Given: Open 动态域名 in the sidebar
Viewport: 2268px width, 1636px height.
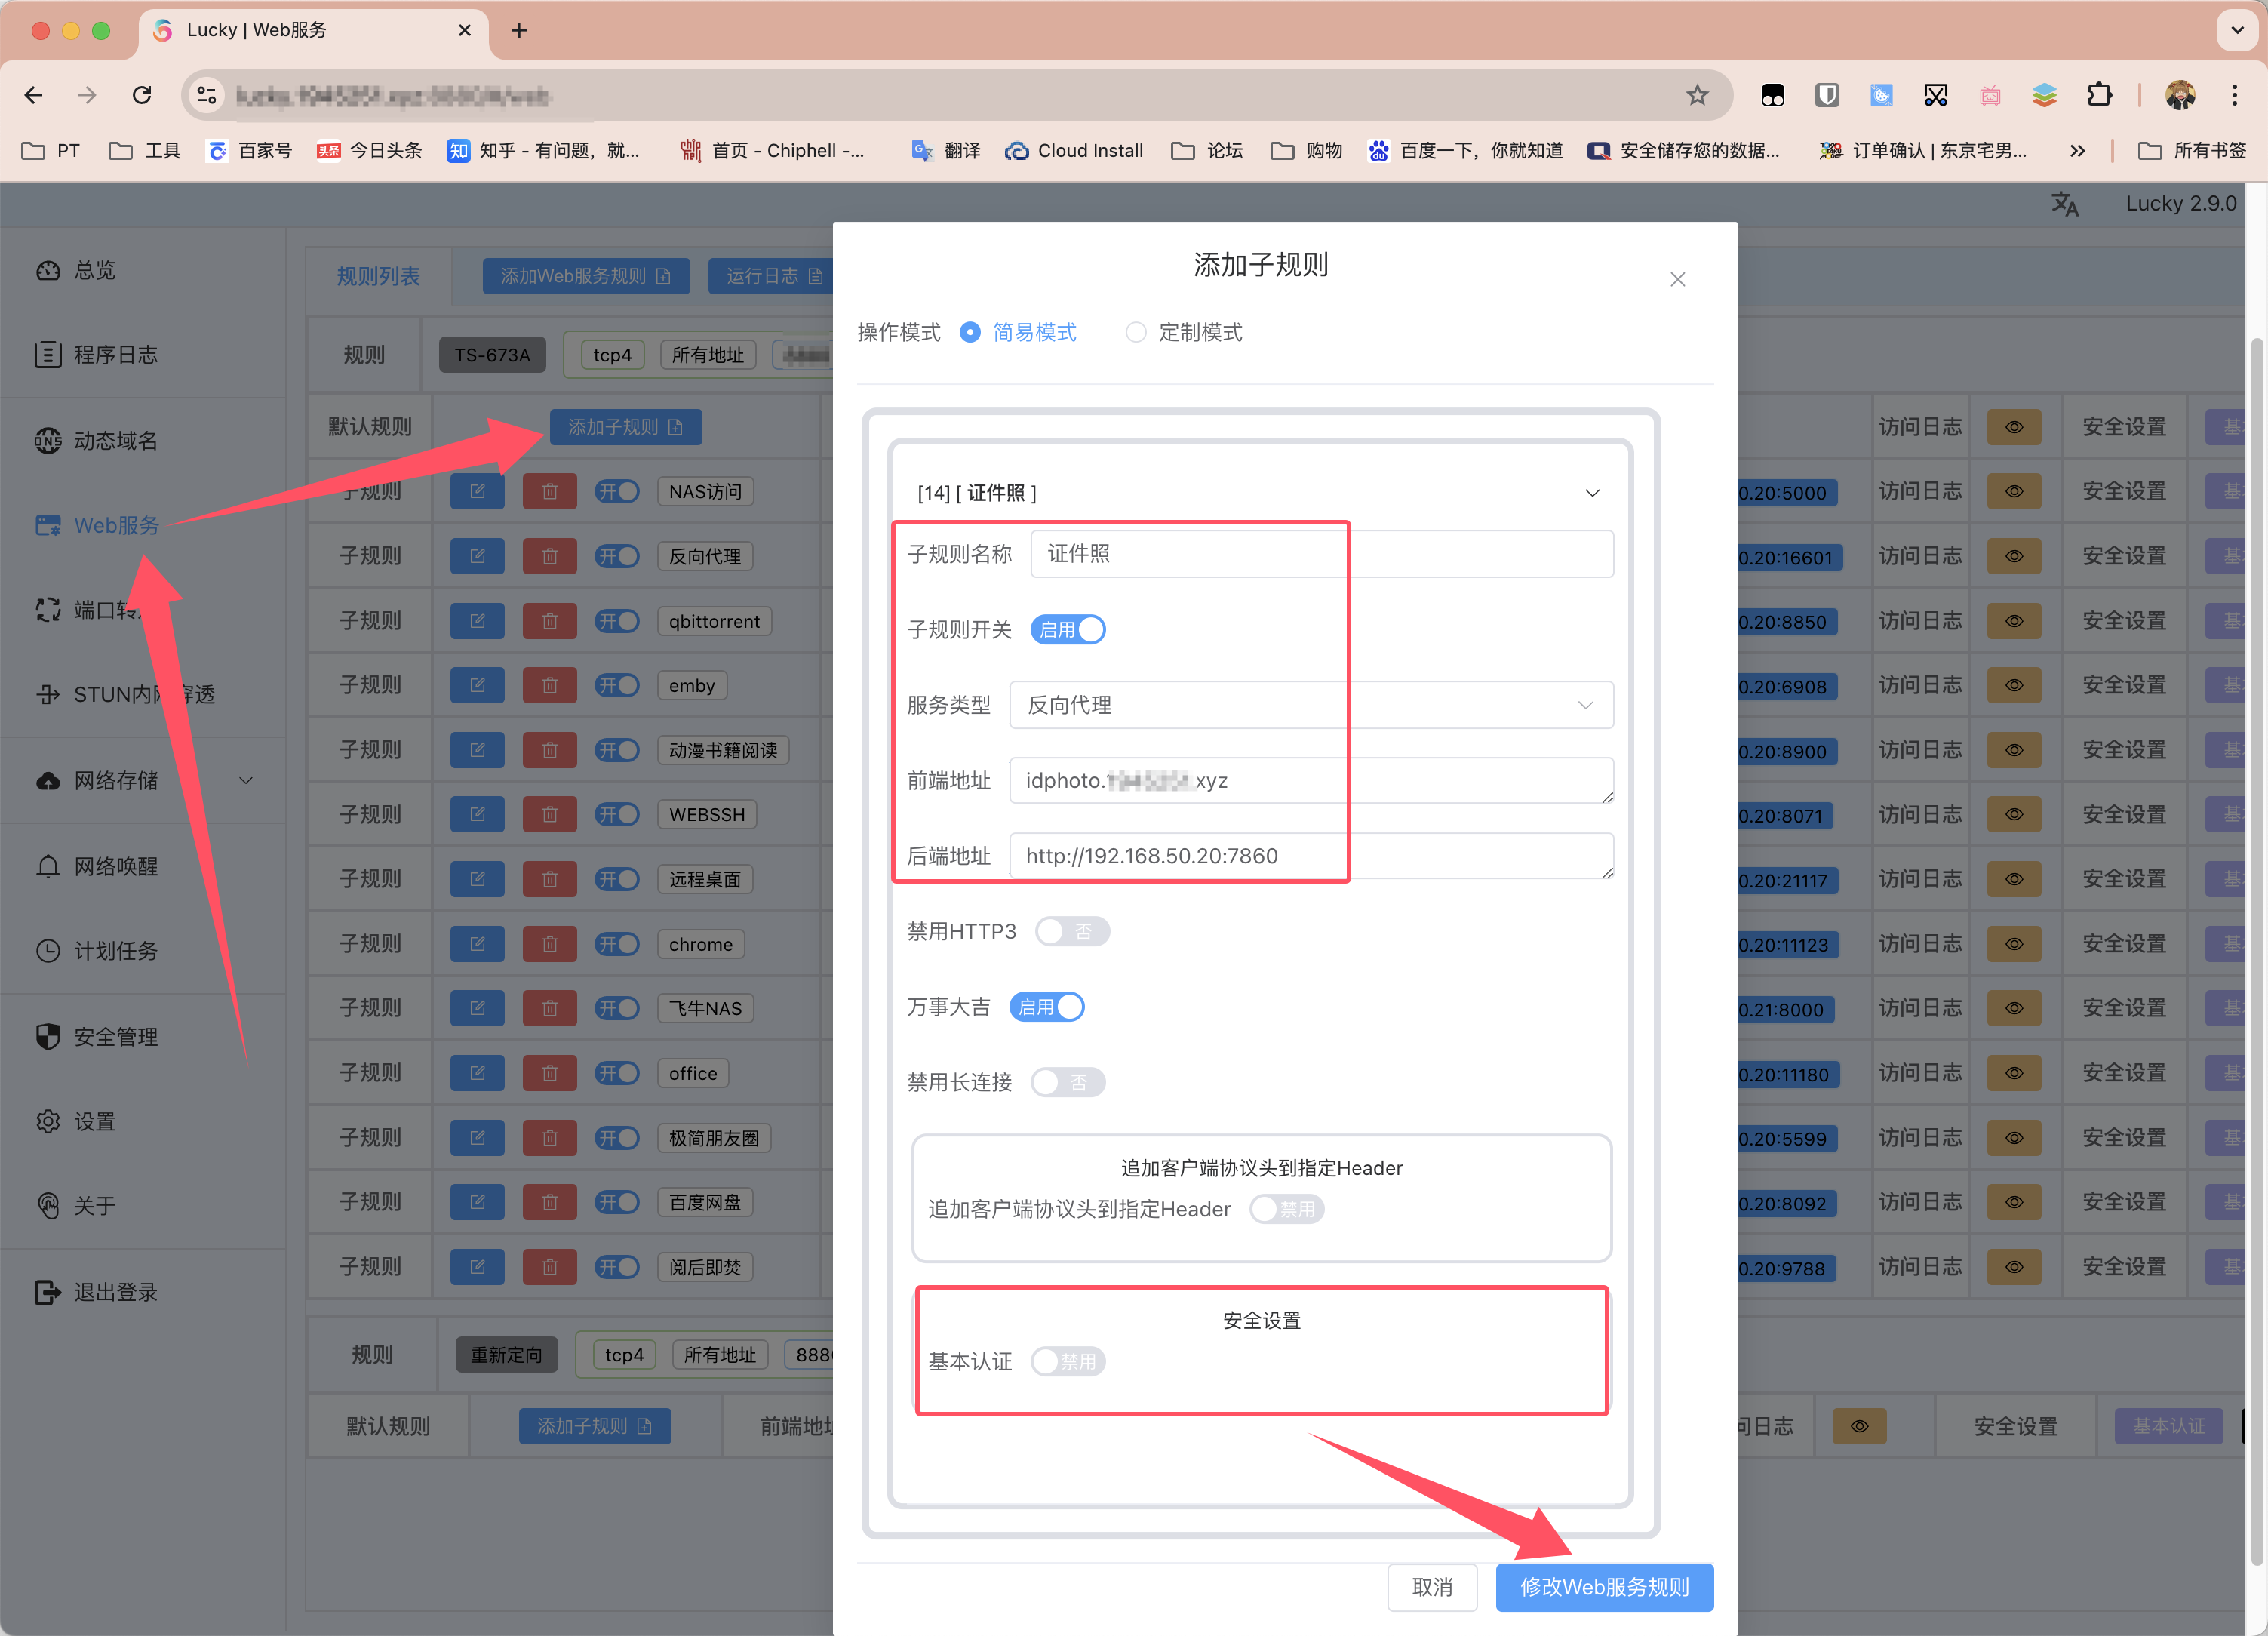Looking at the screenshot, I should pyautogui.click(x=116, y=441).
